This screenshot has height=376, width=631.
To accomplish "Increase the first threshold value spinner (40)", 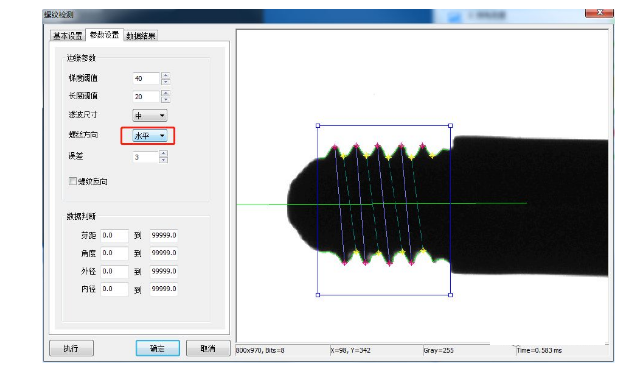I will coord(165,75).
